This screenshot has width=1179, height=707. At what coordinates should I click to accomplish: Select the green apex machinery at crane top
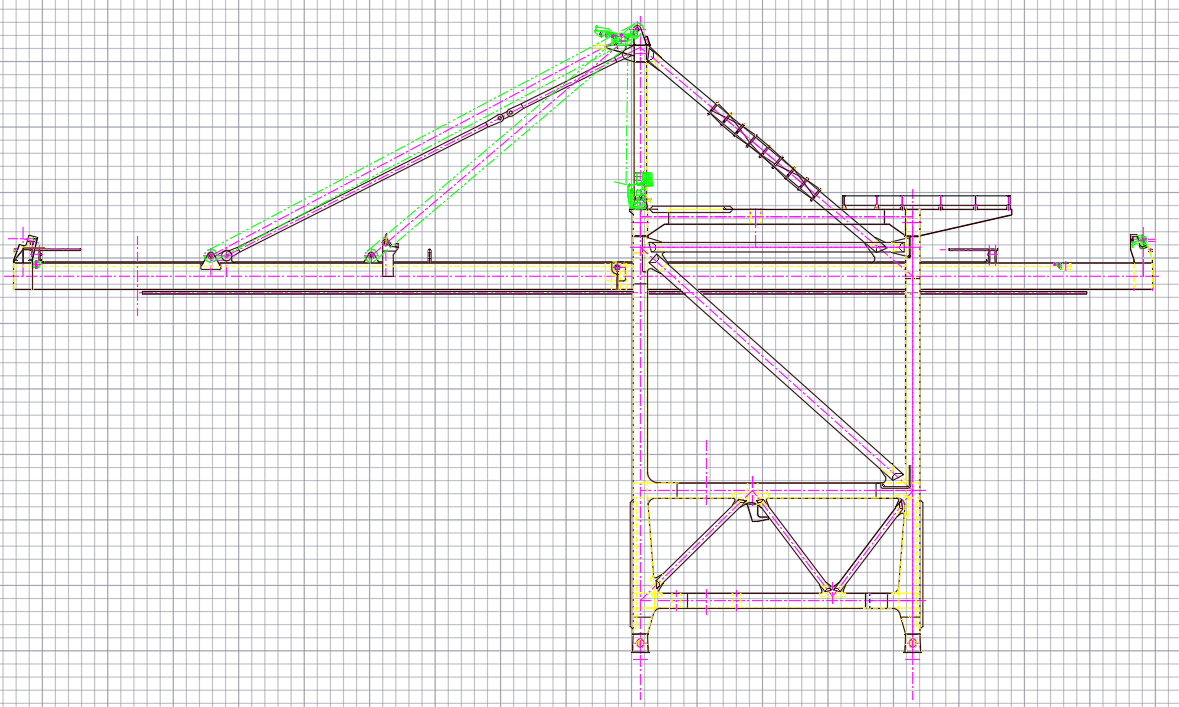tap(619, 35)
